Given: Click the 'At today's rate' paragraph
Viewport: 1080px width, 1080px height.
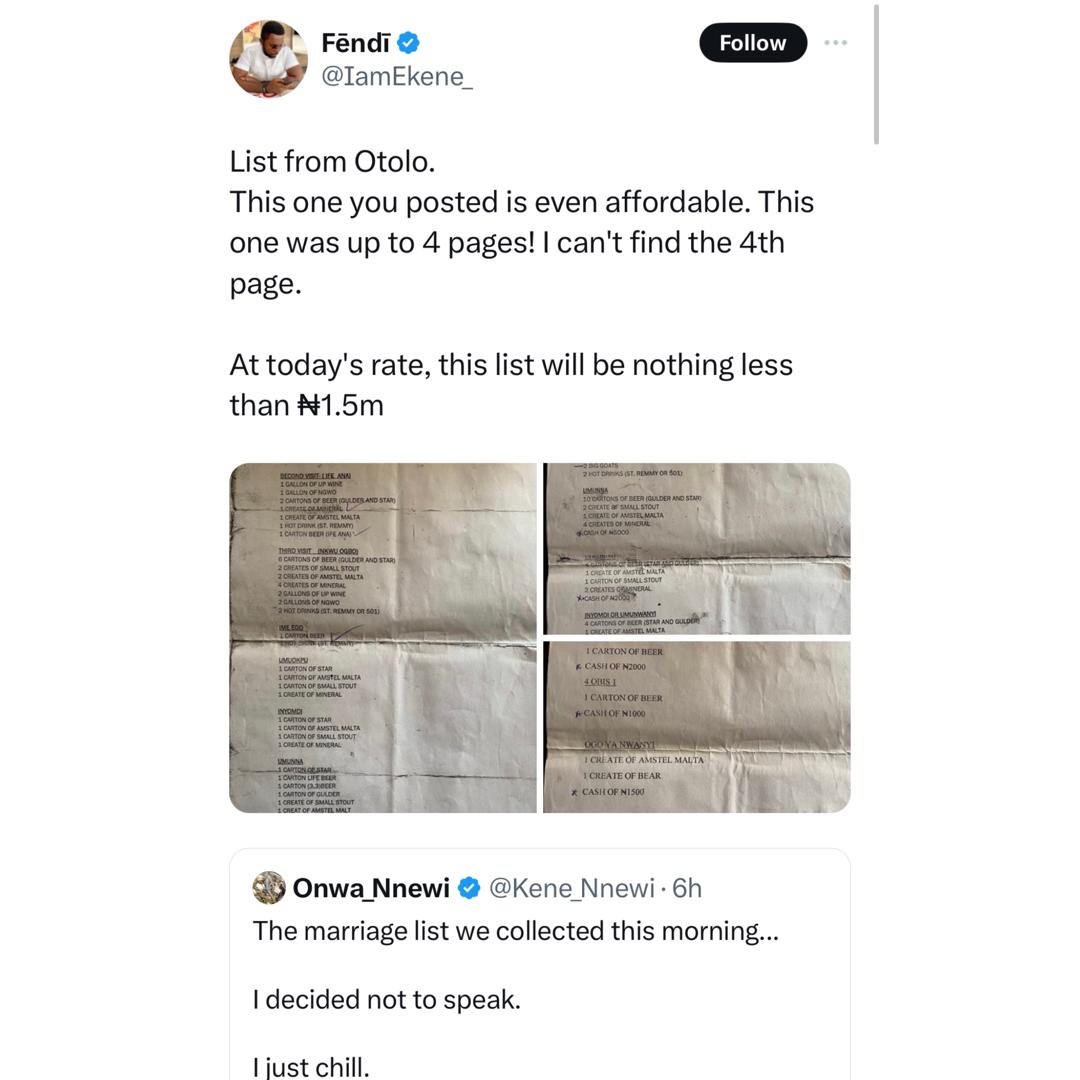Looking at the screenshot, I should [x=510, y=384].
